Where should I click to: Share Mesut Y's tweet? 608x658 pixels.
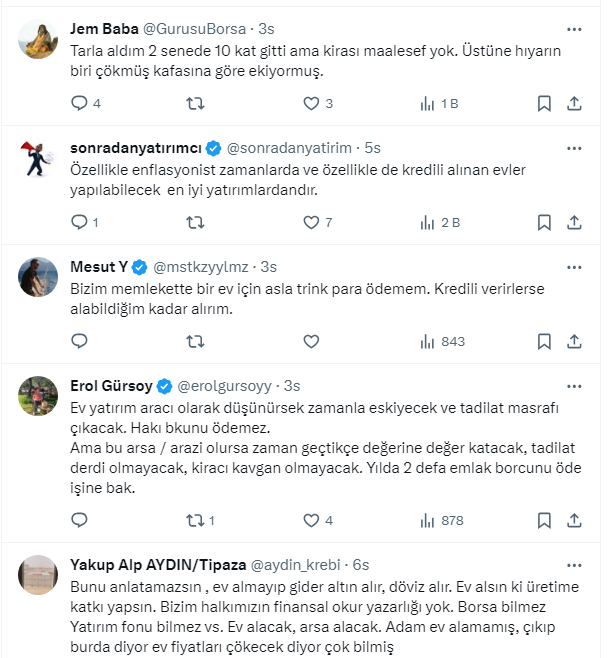pos(575,341)
